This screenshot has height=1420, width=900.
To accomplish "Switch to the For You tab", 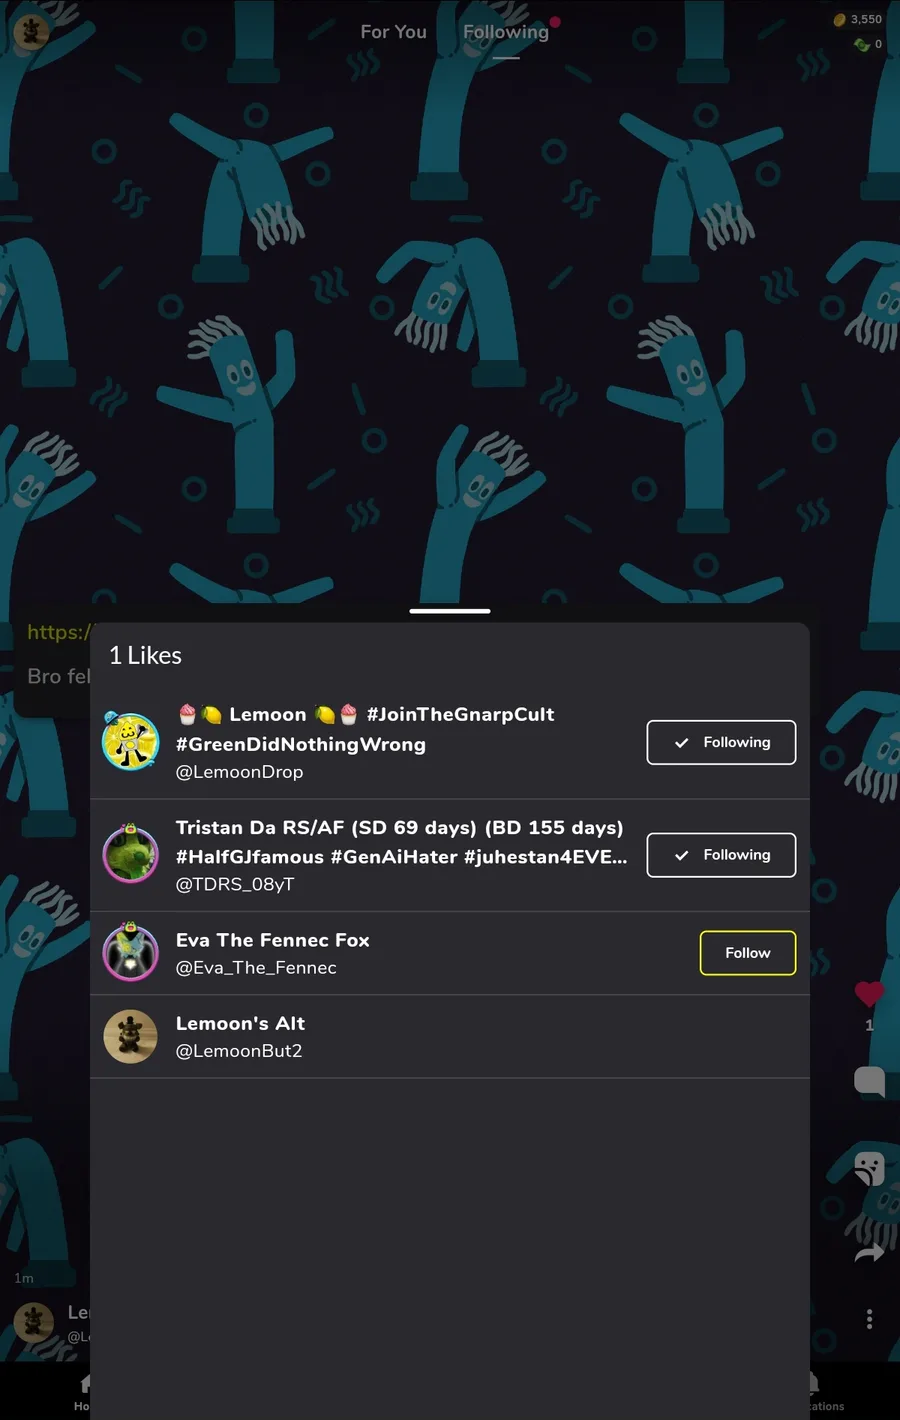I will 393,32.
